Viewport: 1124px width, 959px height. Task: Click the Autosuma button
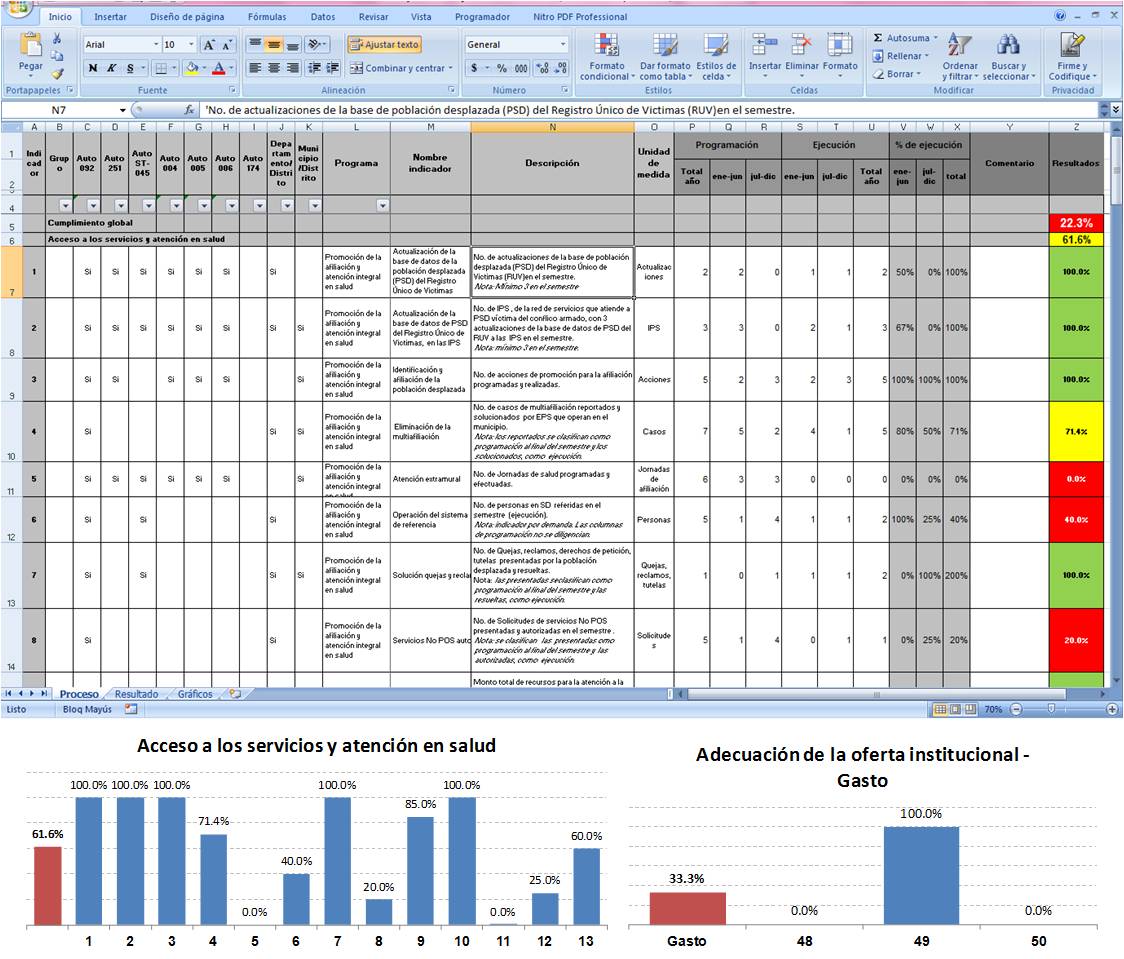point(900,38)
